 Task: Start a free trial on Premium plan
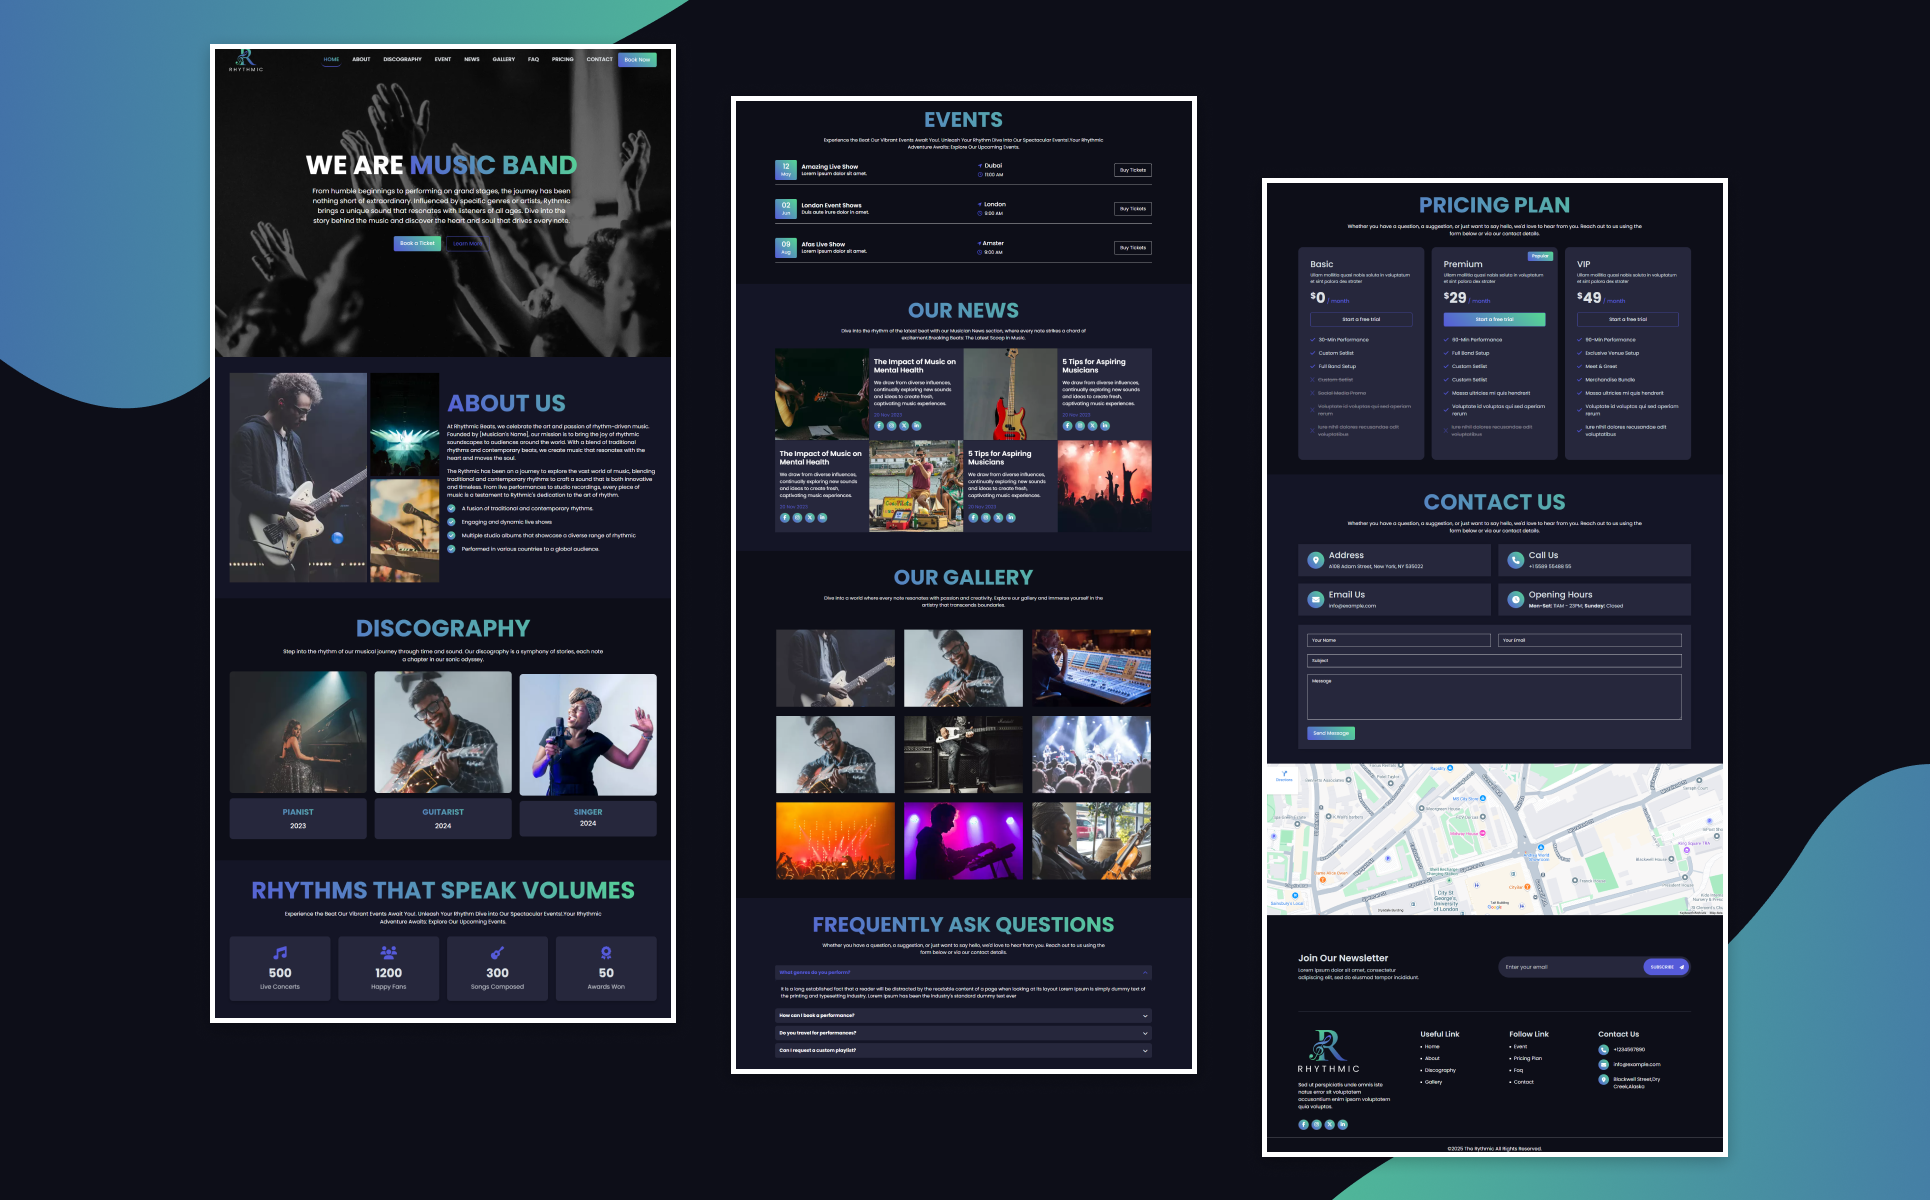point(1494,320)
